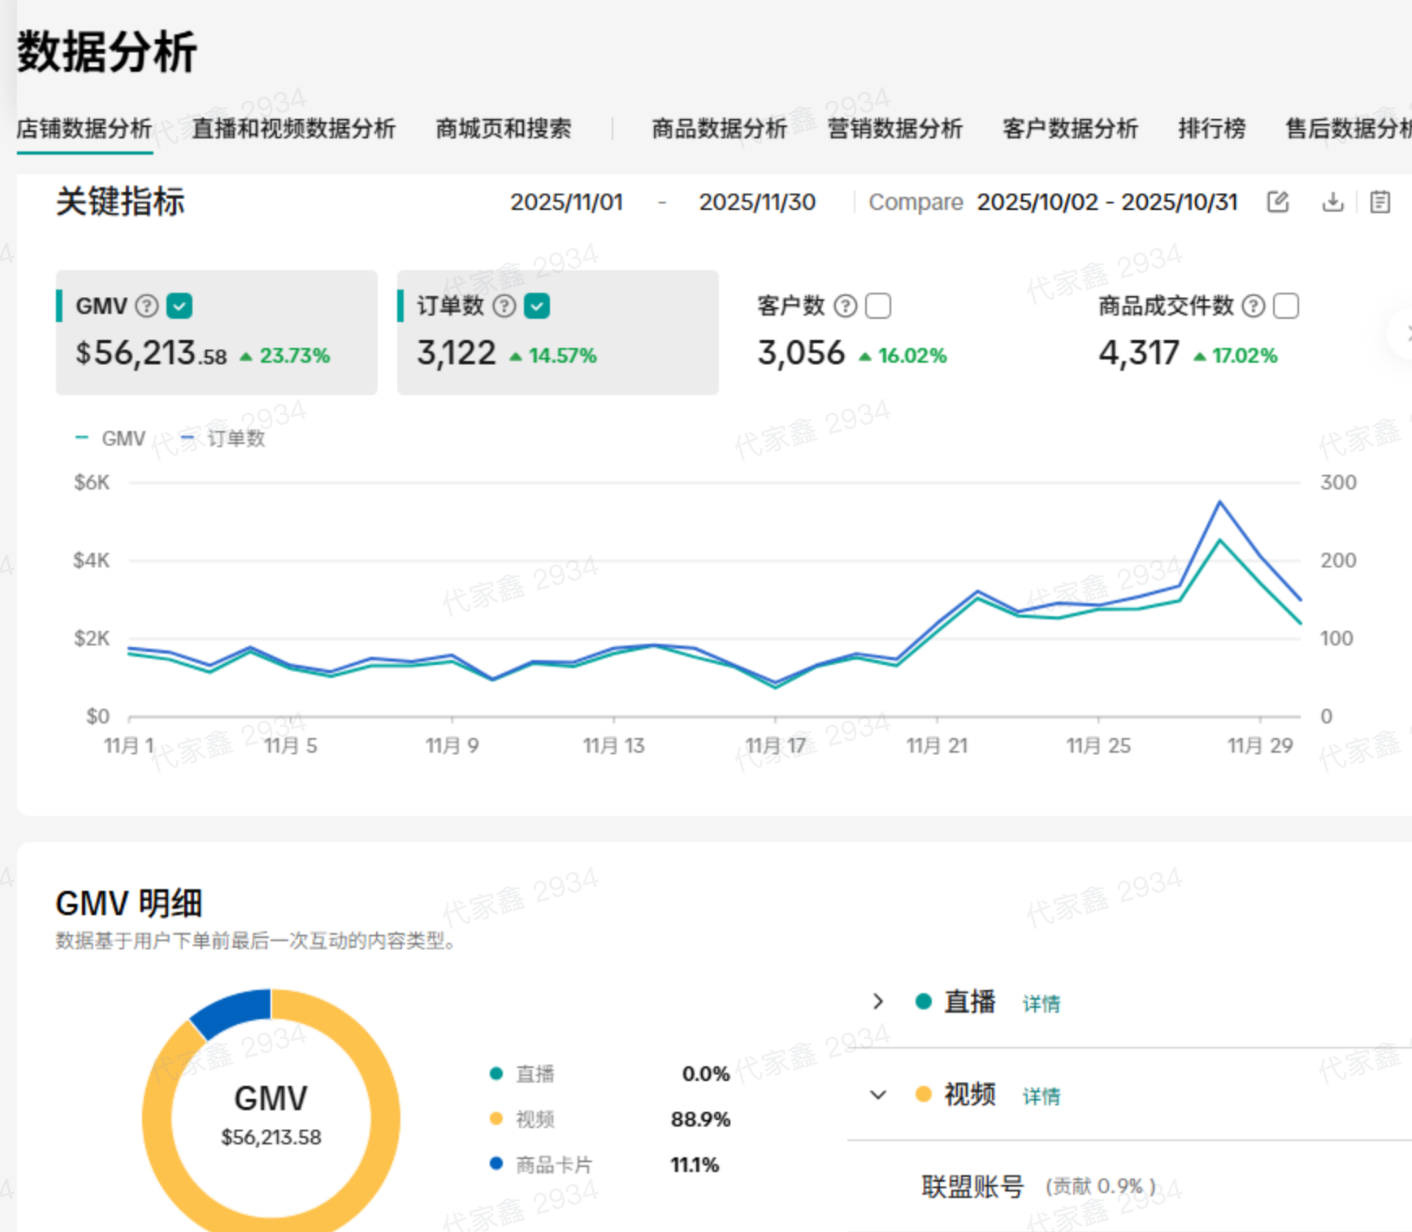Screen dimensions: 1412x1232
Task: Open 详情 link next to 直播
Action: click(1041, 1004)
